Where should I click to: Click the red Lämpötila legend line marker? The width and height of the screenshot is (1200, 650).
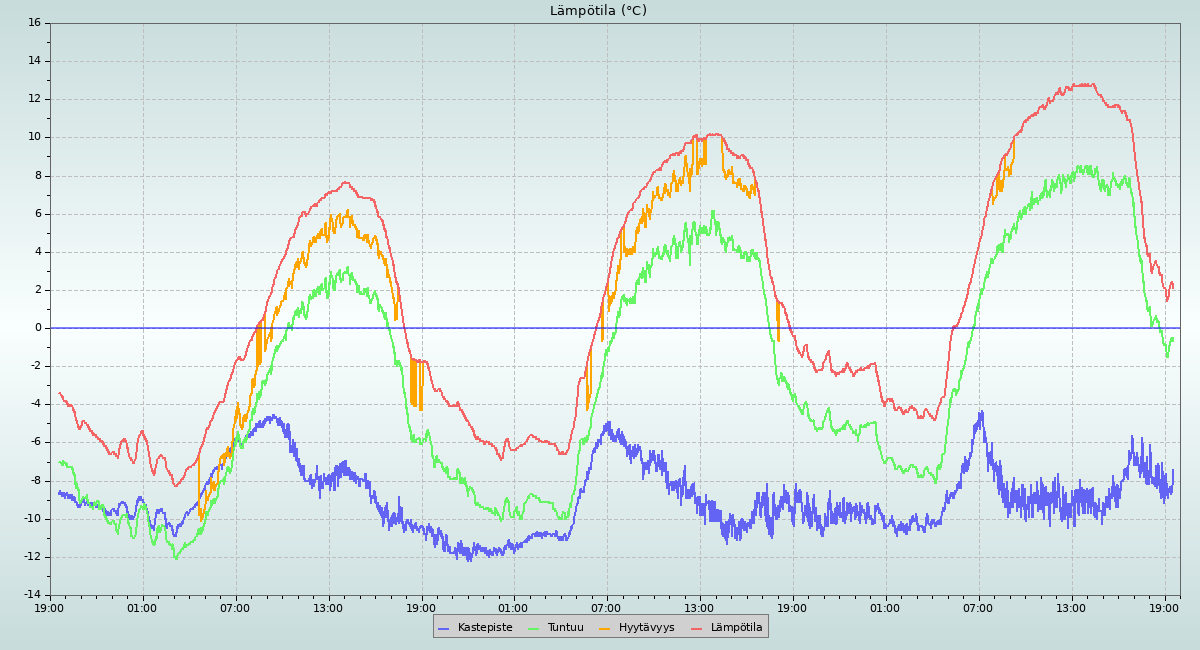tap(697, 628)
